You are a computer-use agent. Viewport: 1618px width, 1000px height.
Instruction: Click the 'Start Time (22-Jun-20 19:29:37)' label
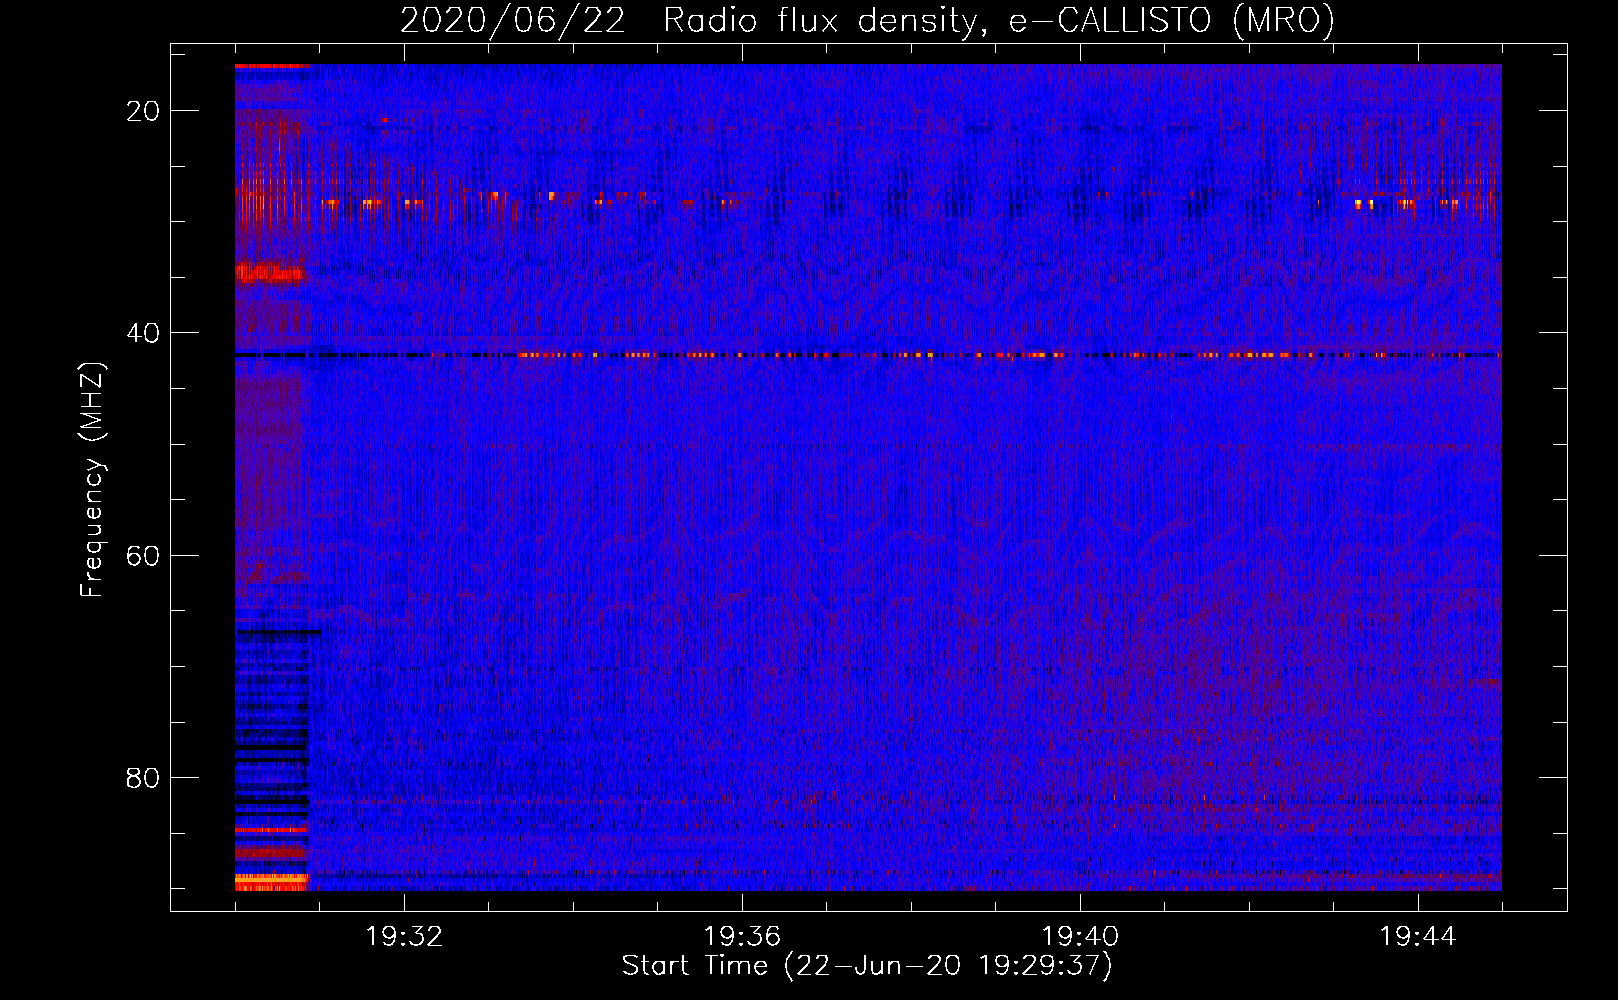[867, 966]
